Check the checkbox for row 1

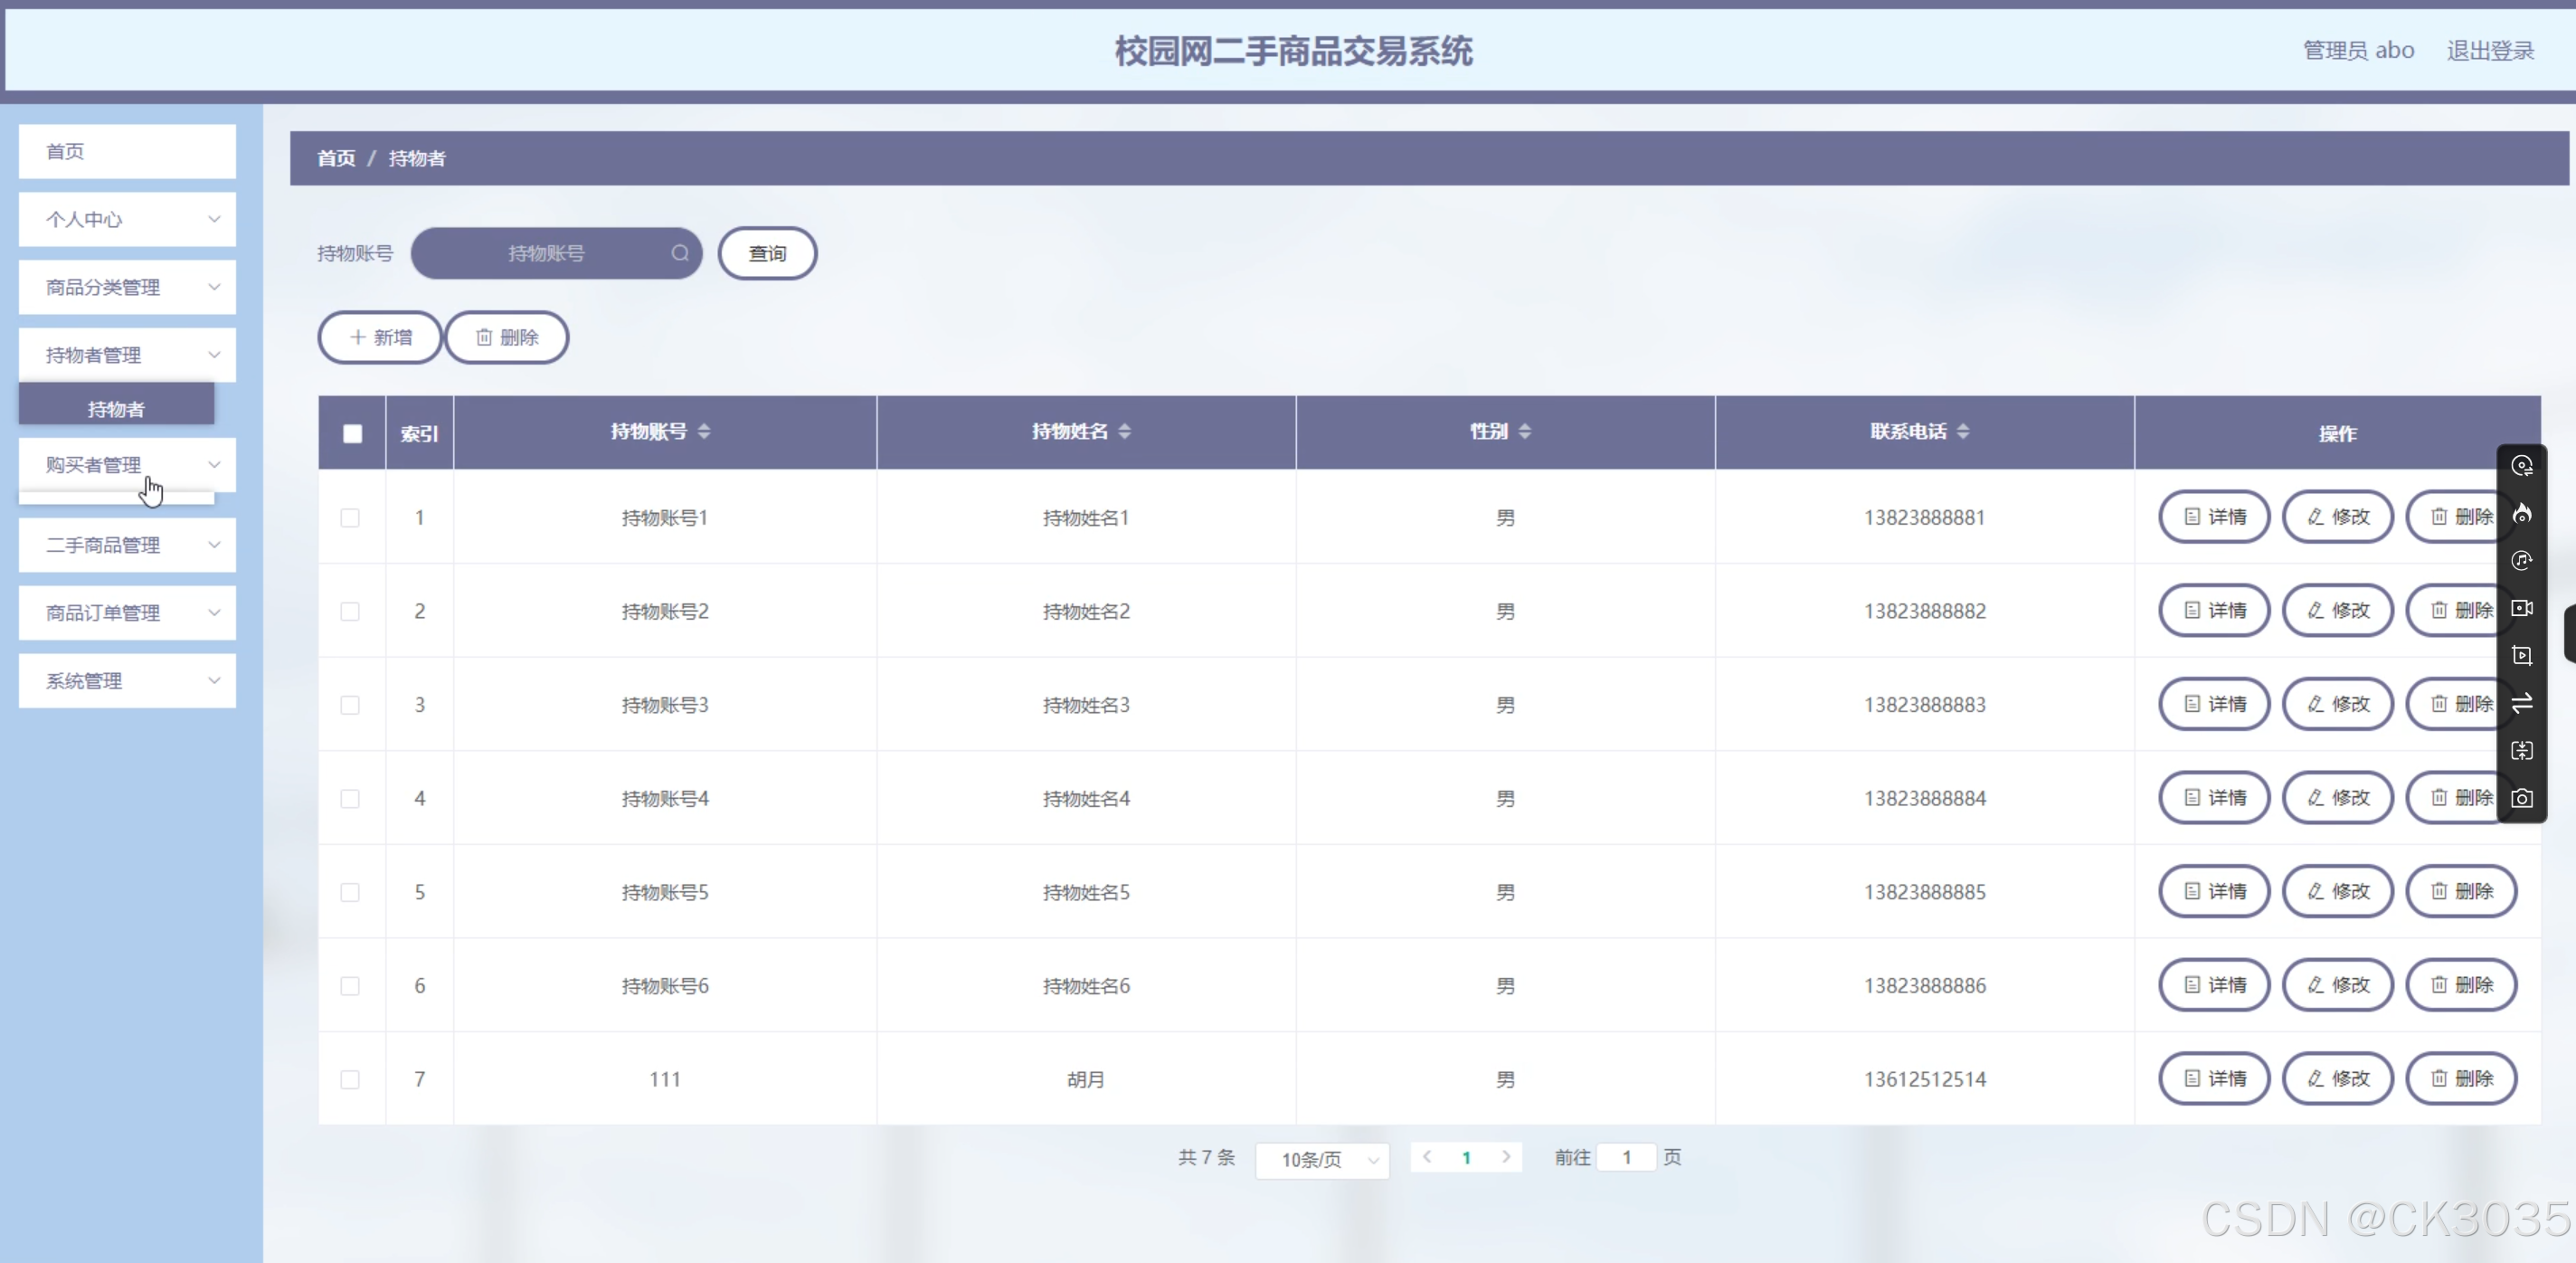point(350,518)
